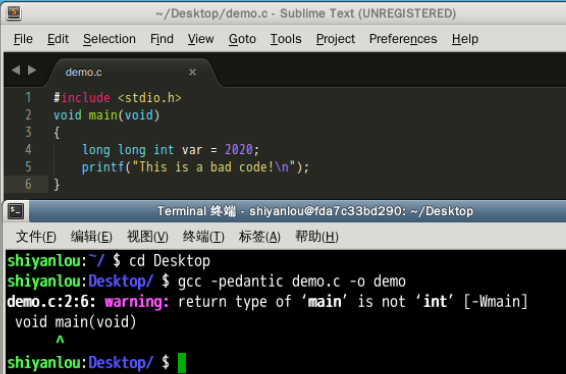Open the Terminal 视图(V) menu
This screenshot has height=374, width=566.
[x=148, y=237]
